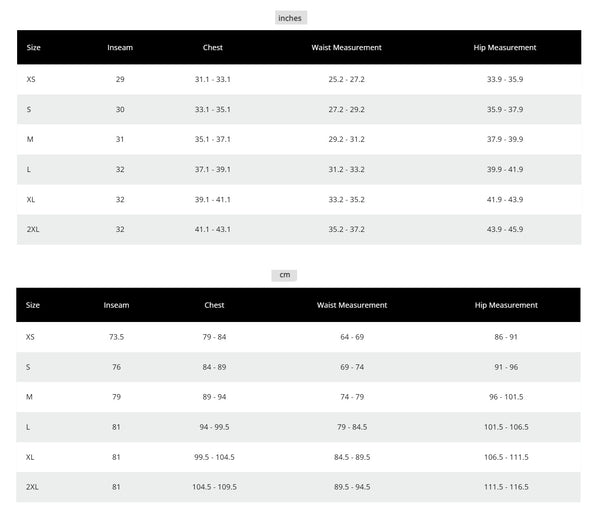600x516 pixels.
Task: Click Waist Measurement header in inches table
Action: (347, 47)
